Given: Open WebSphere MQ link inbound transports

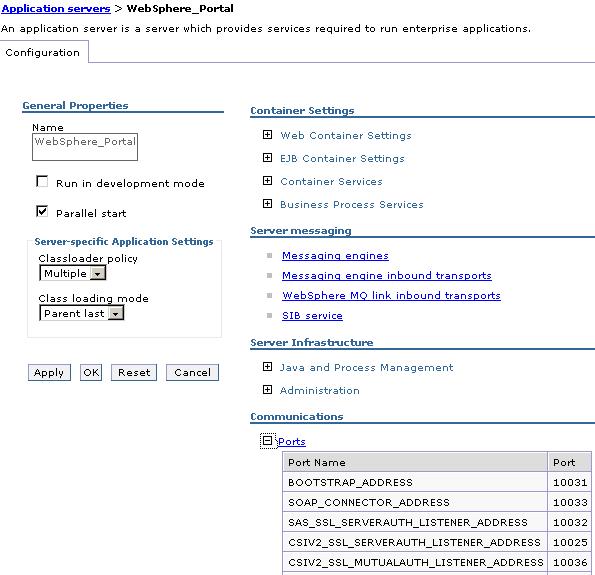Looking at the screenshot, I should [391, 295].
